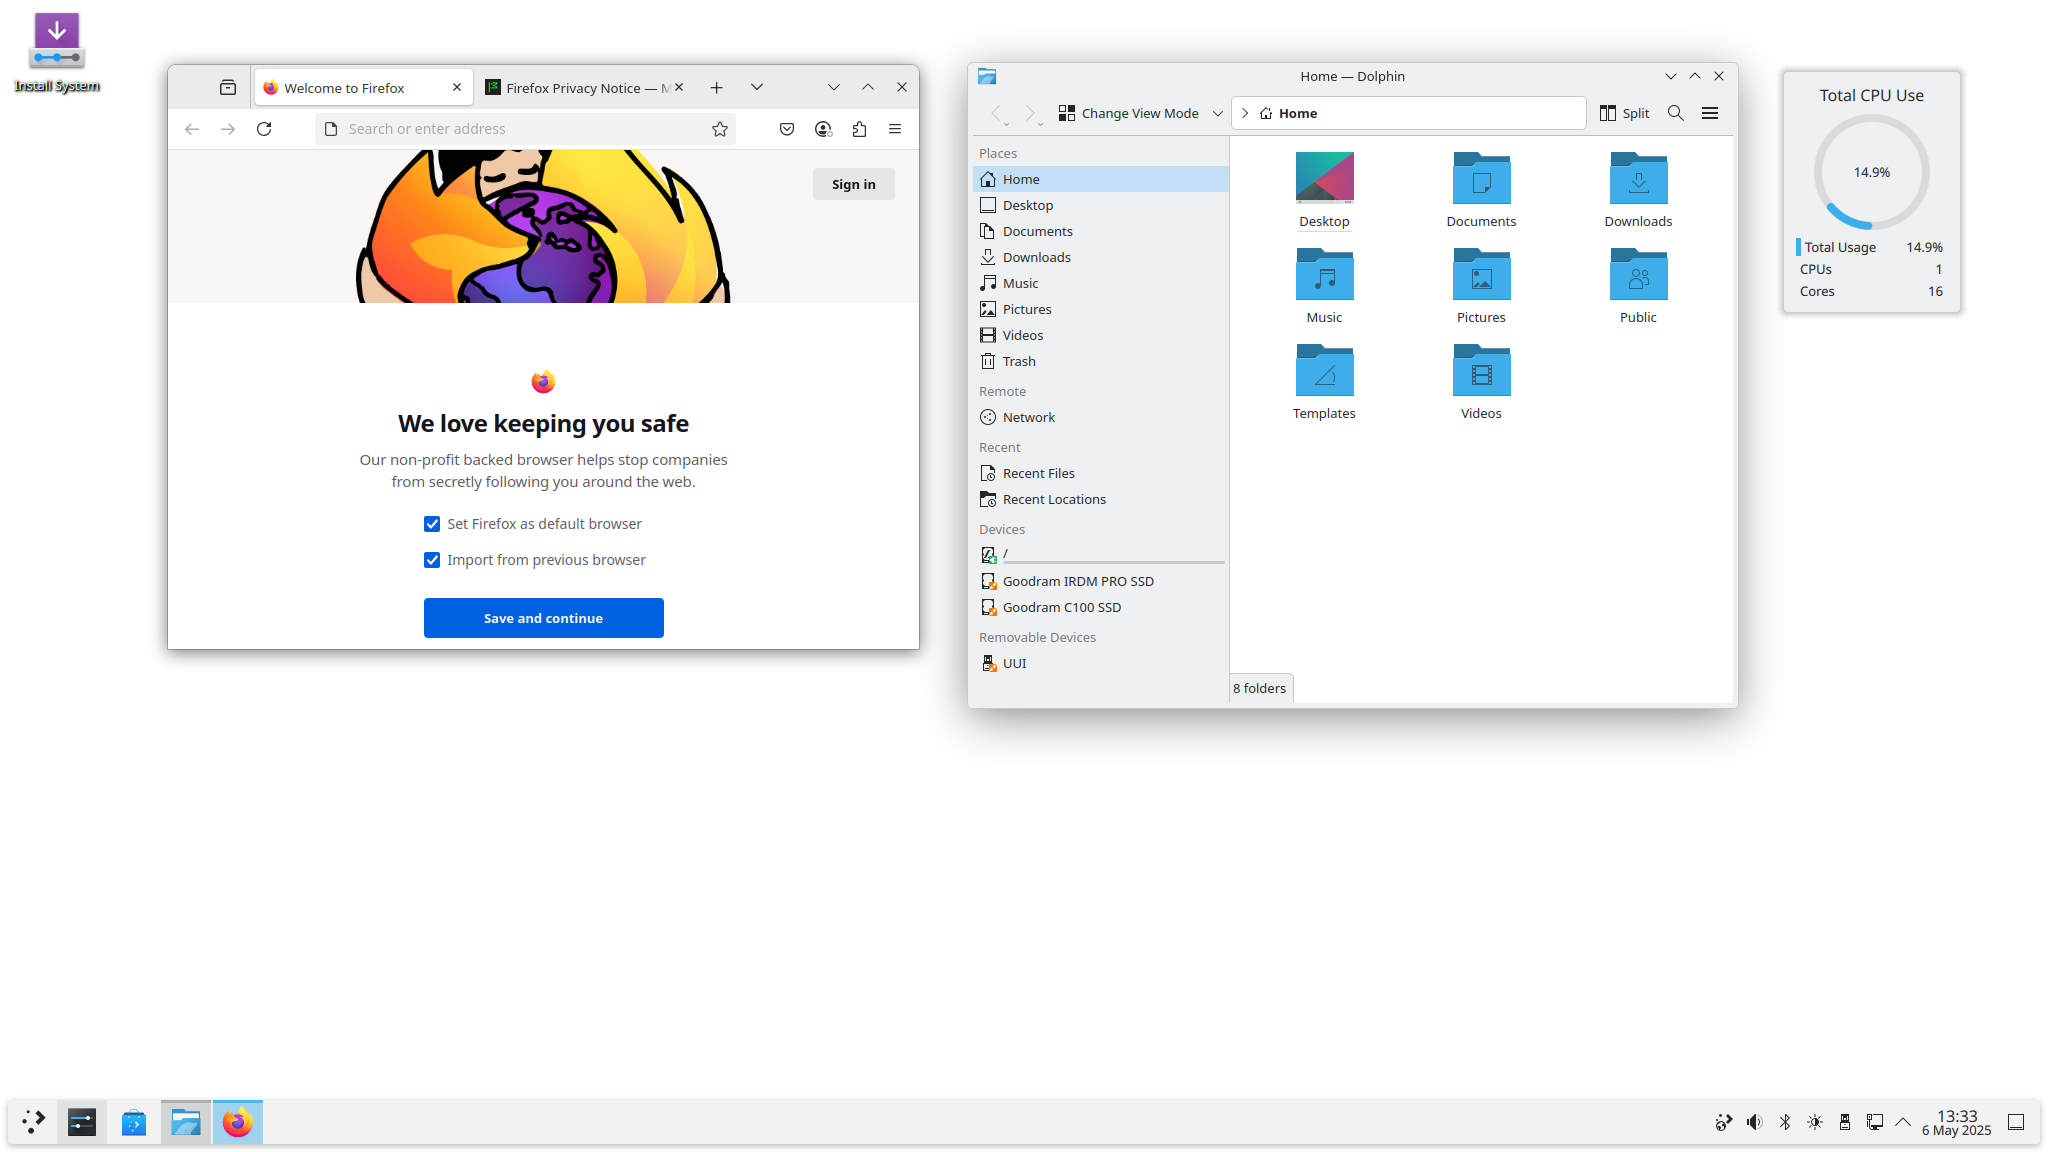Image resolution: width=2048 pixels, height=1152 pixels.
Task: Switch to Firefox Privacy Notice tab
Action: (x=586, y=88)
